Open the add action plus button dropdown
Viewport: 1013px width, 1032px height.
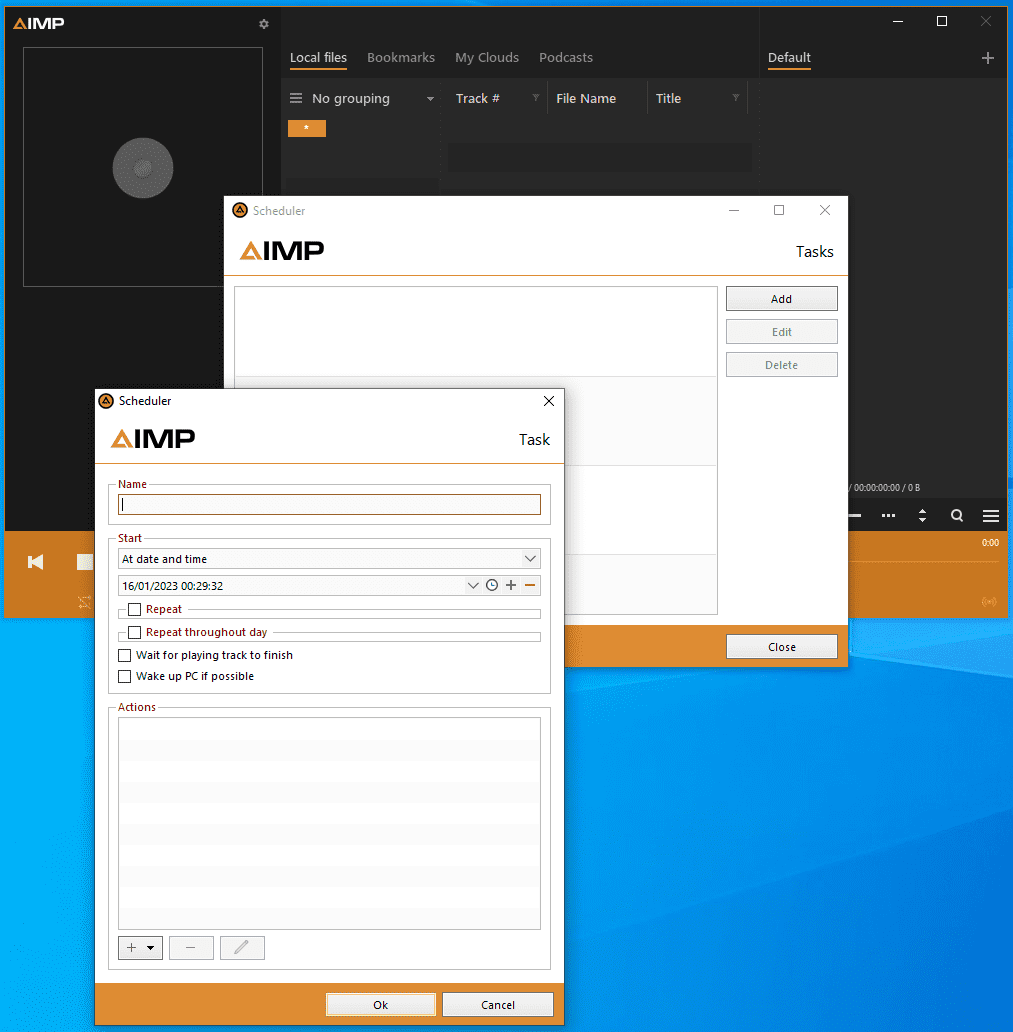(x=140, y=948)
